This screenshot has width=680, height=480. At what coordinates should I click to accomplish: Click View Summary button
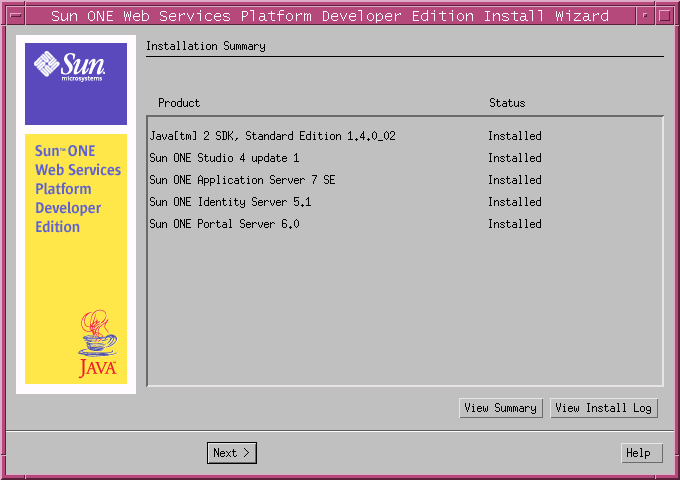click(500, 408)
